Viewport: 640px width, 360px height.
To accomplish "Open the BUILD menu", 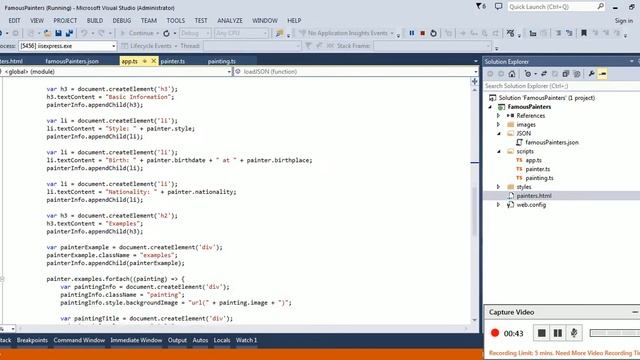I will point(95,20).
